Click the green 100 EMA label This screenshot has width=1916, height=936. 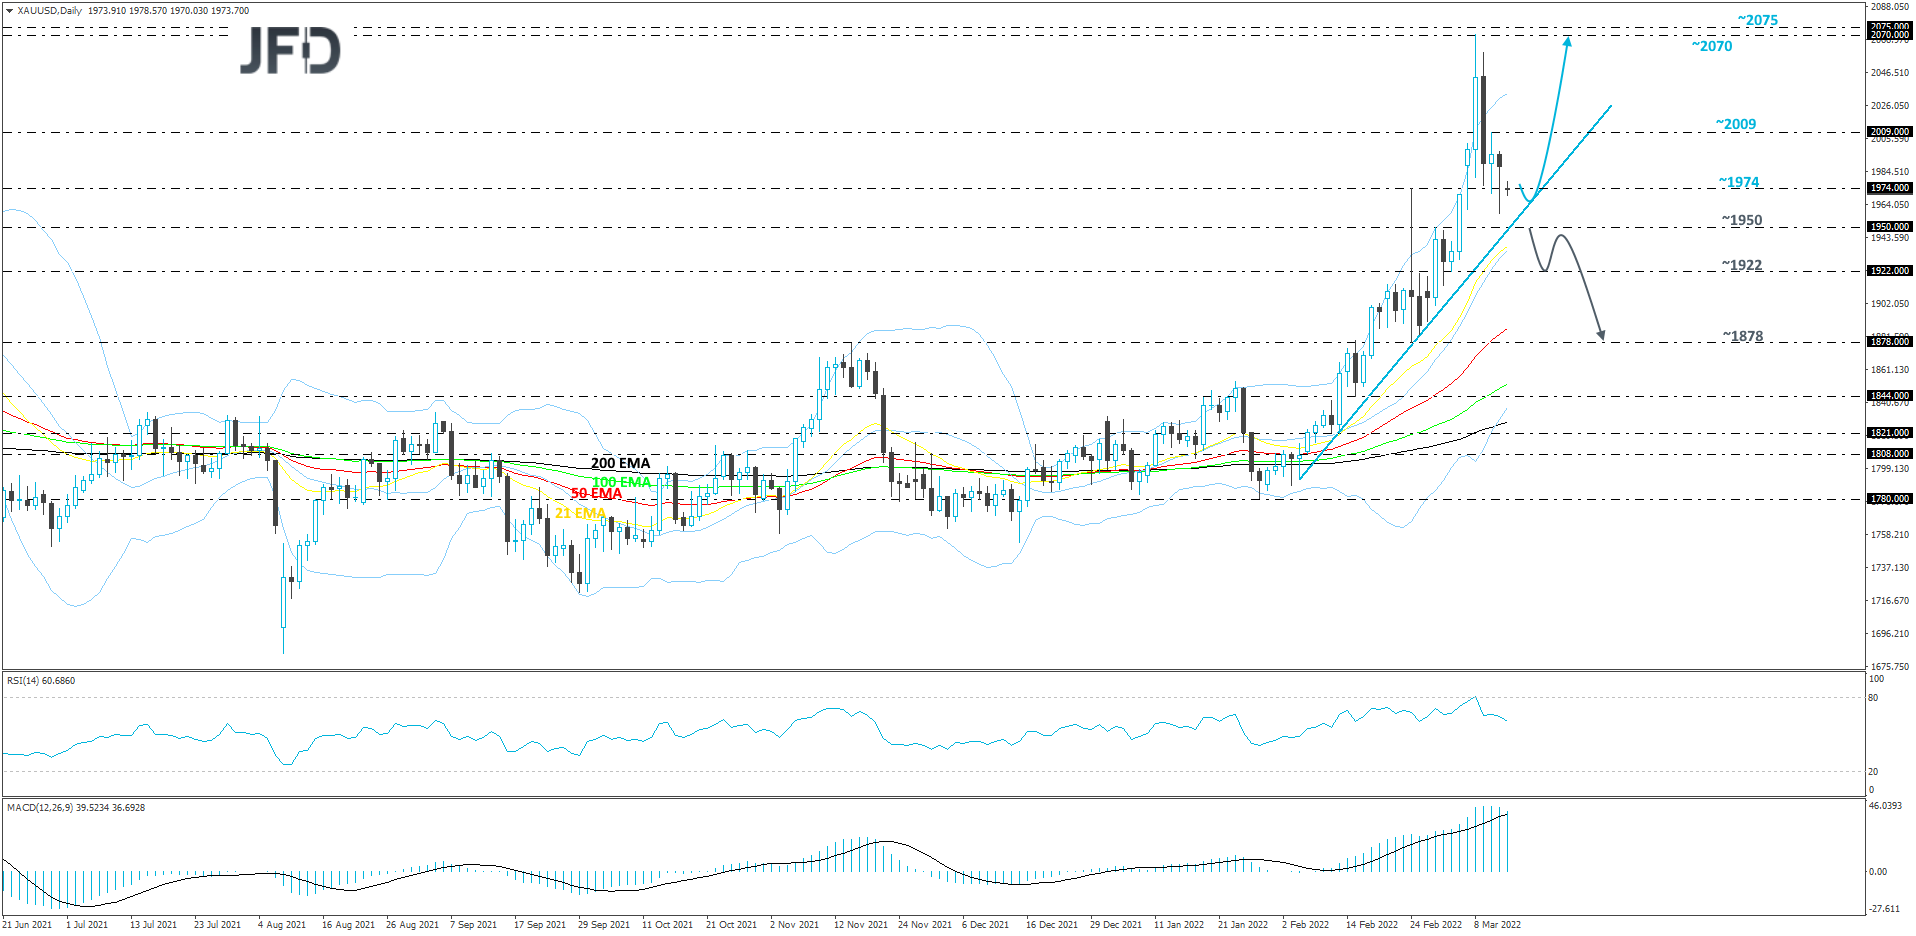(620, 480)
